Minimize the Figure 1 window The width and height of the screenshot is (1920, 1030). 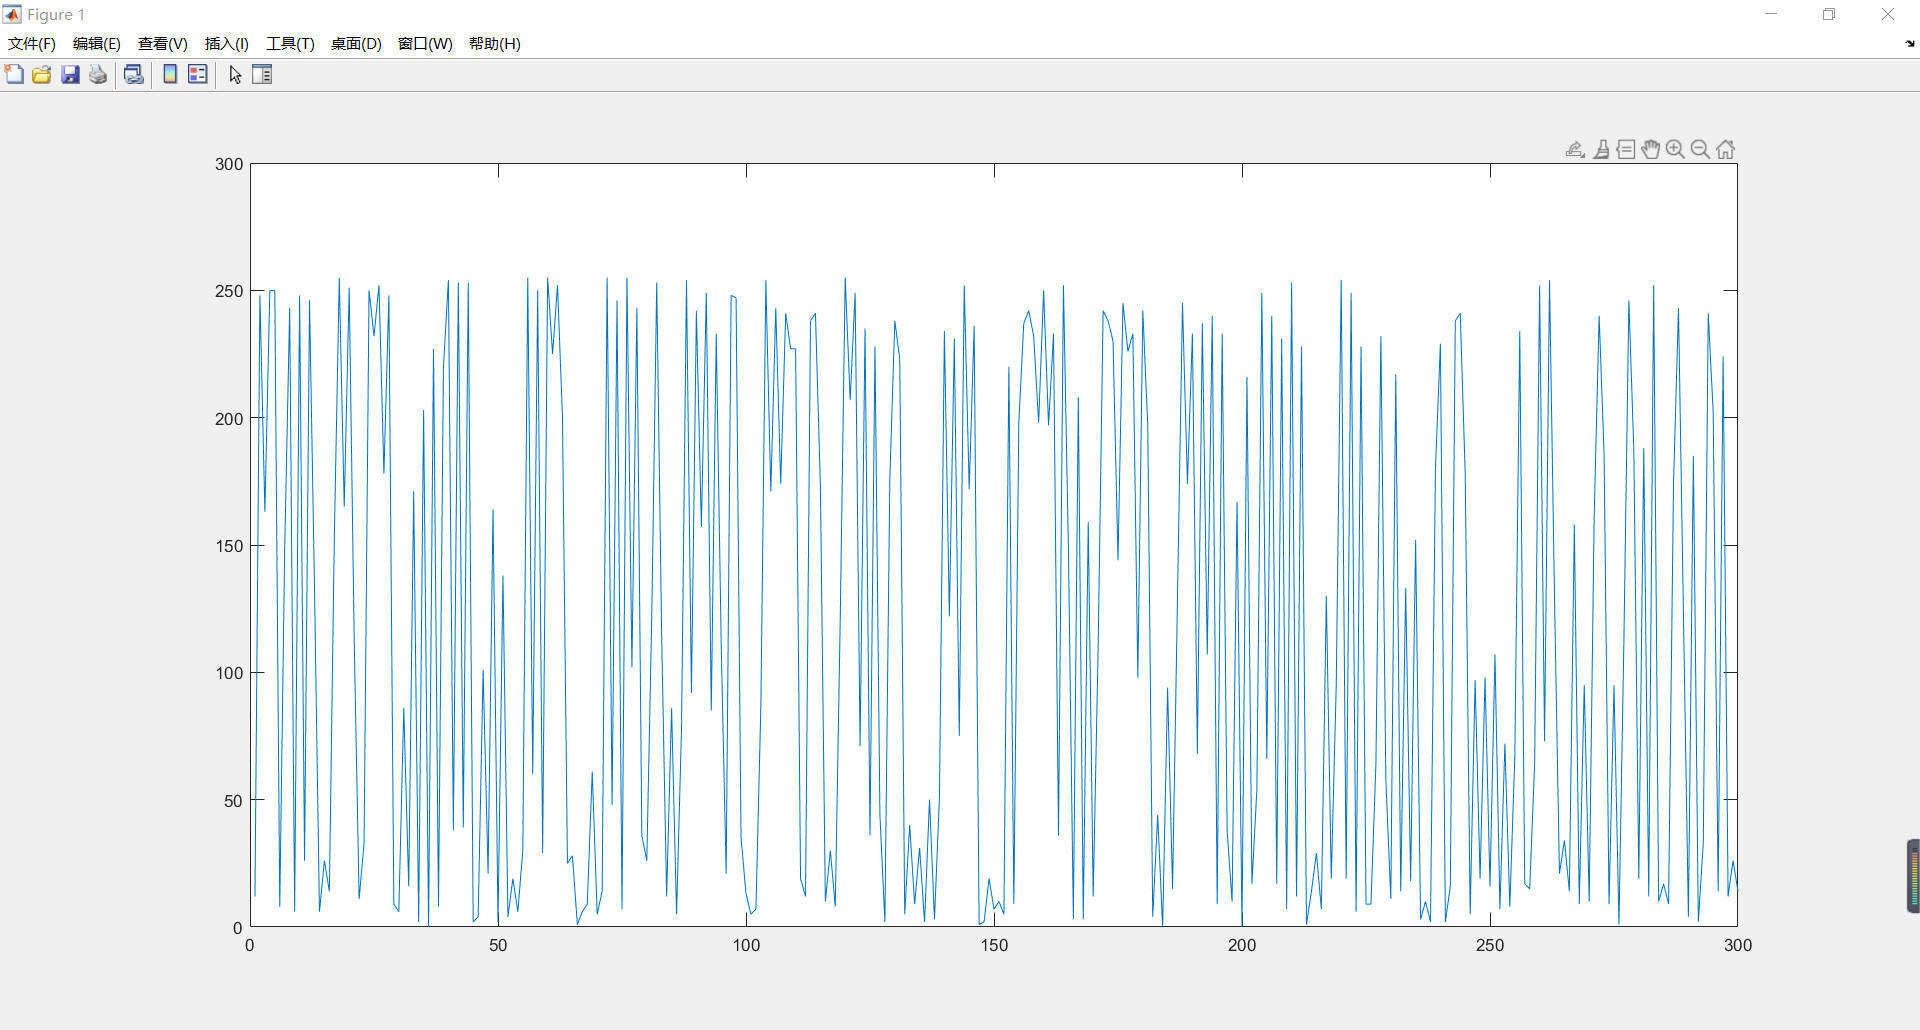click(x=1771, y=14)
